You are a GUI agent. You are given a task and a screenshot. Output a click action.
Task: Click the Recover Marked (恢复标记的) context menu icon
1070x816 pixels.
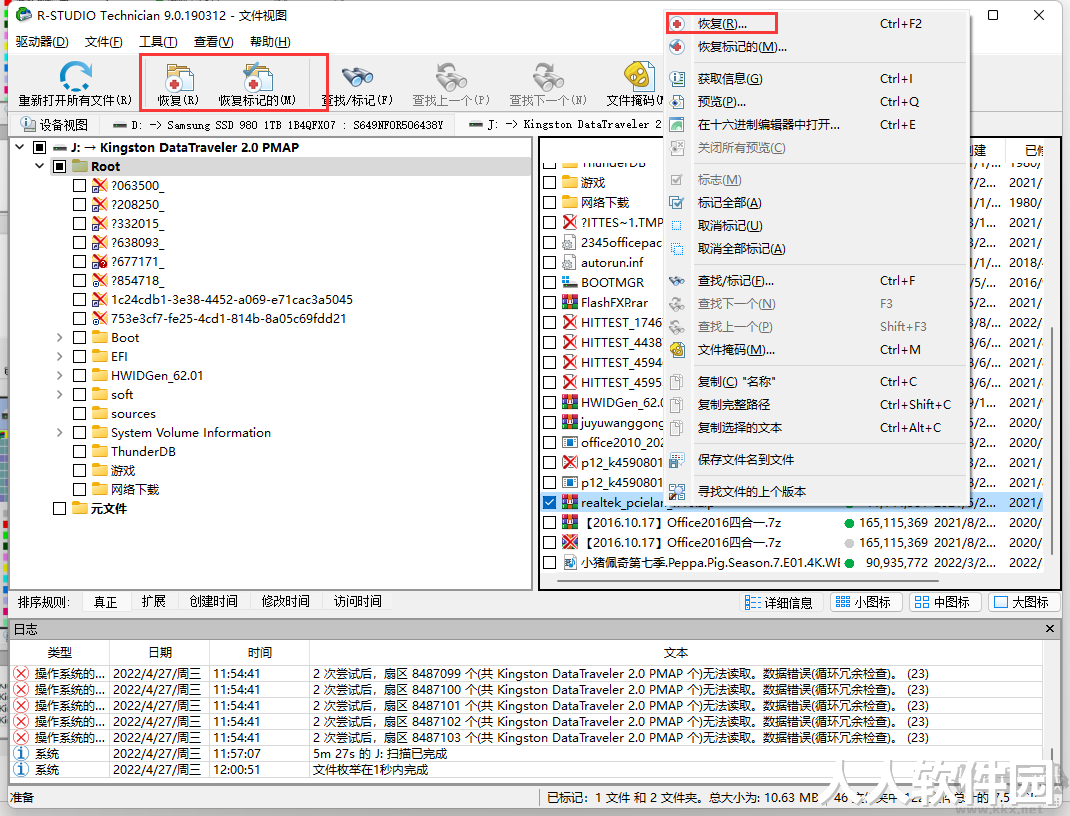point(677,47)
